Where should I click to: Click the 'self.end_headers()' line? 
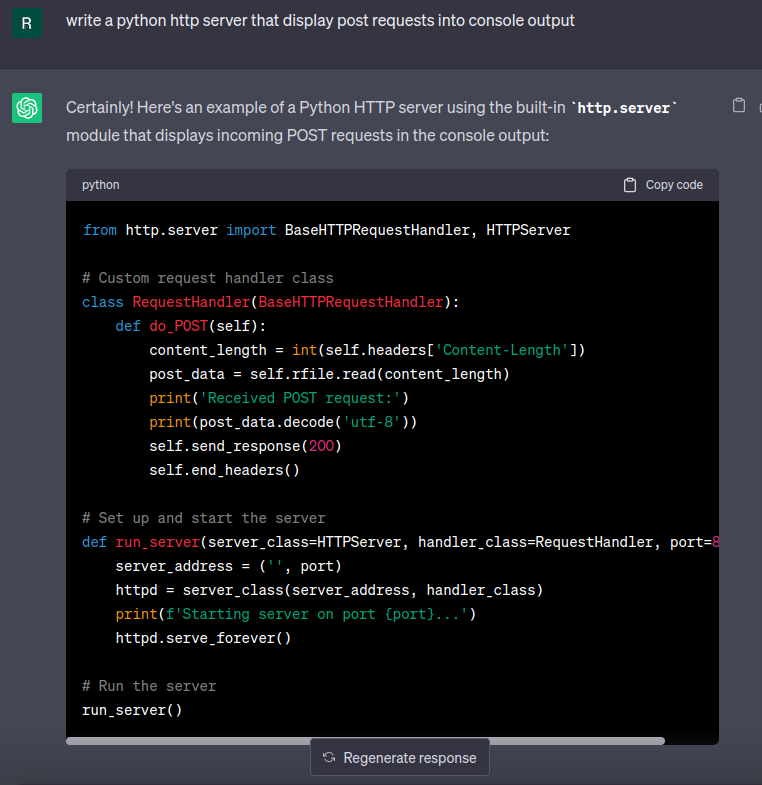coord(224,470)
